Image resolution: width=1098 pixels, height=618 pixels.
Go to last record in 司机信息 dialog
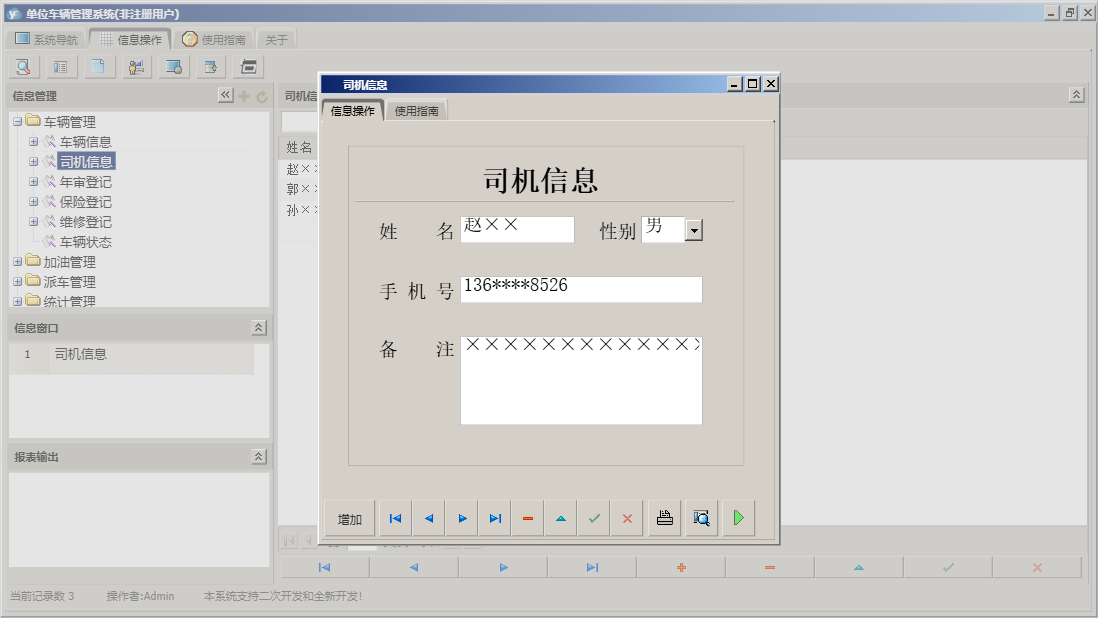click(495, 519)
